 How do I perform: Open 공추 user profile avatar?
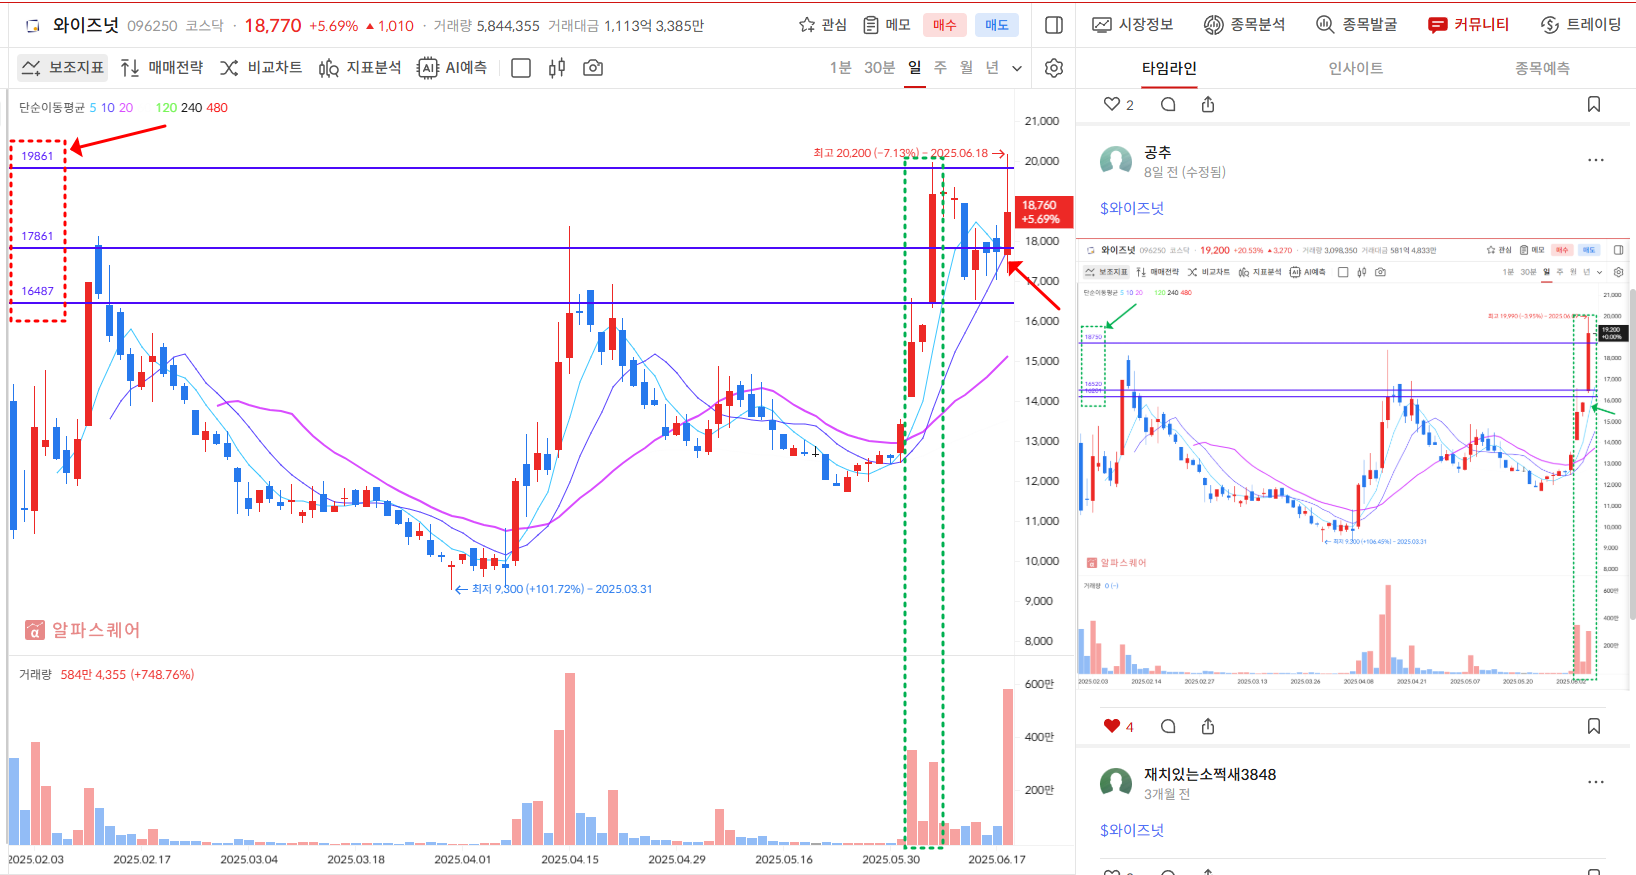pos(1116,161)
